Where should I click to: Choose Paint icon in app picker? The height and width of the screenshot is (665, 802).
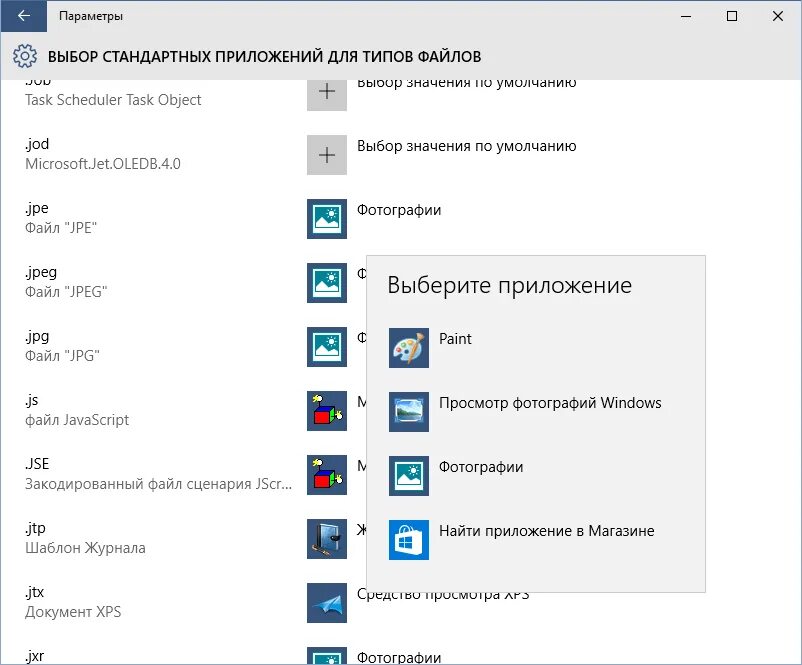pyautogui.click(x=409, y=348)
